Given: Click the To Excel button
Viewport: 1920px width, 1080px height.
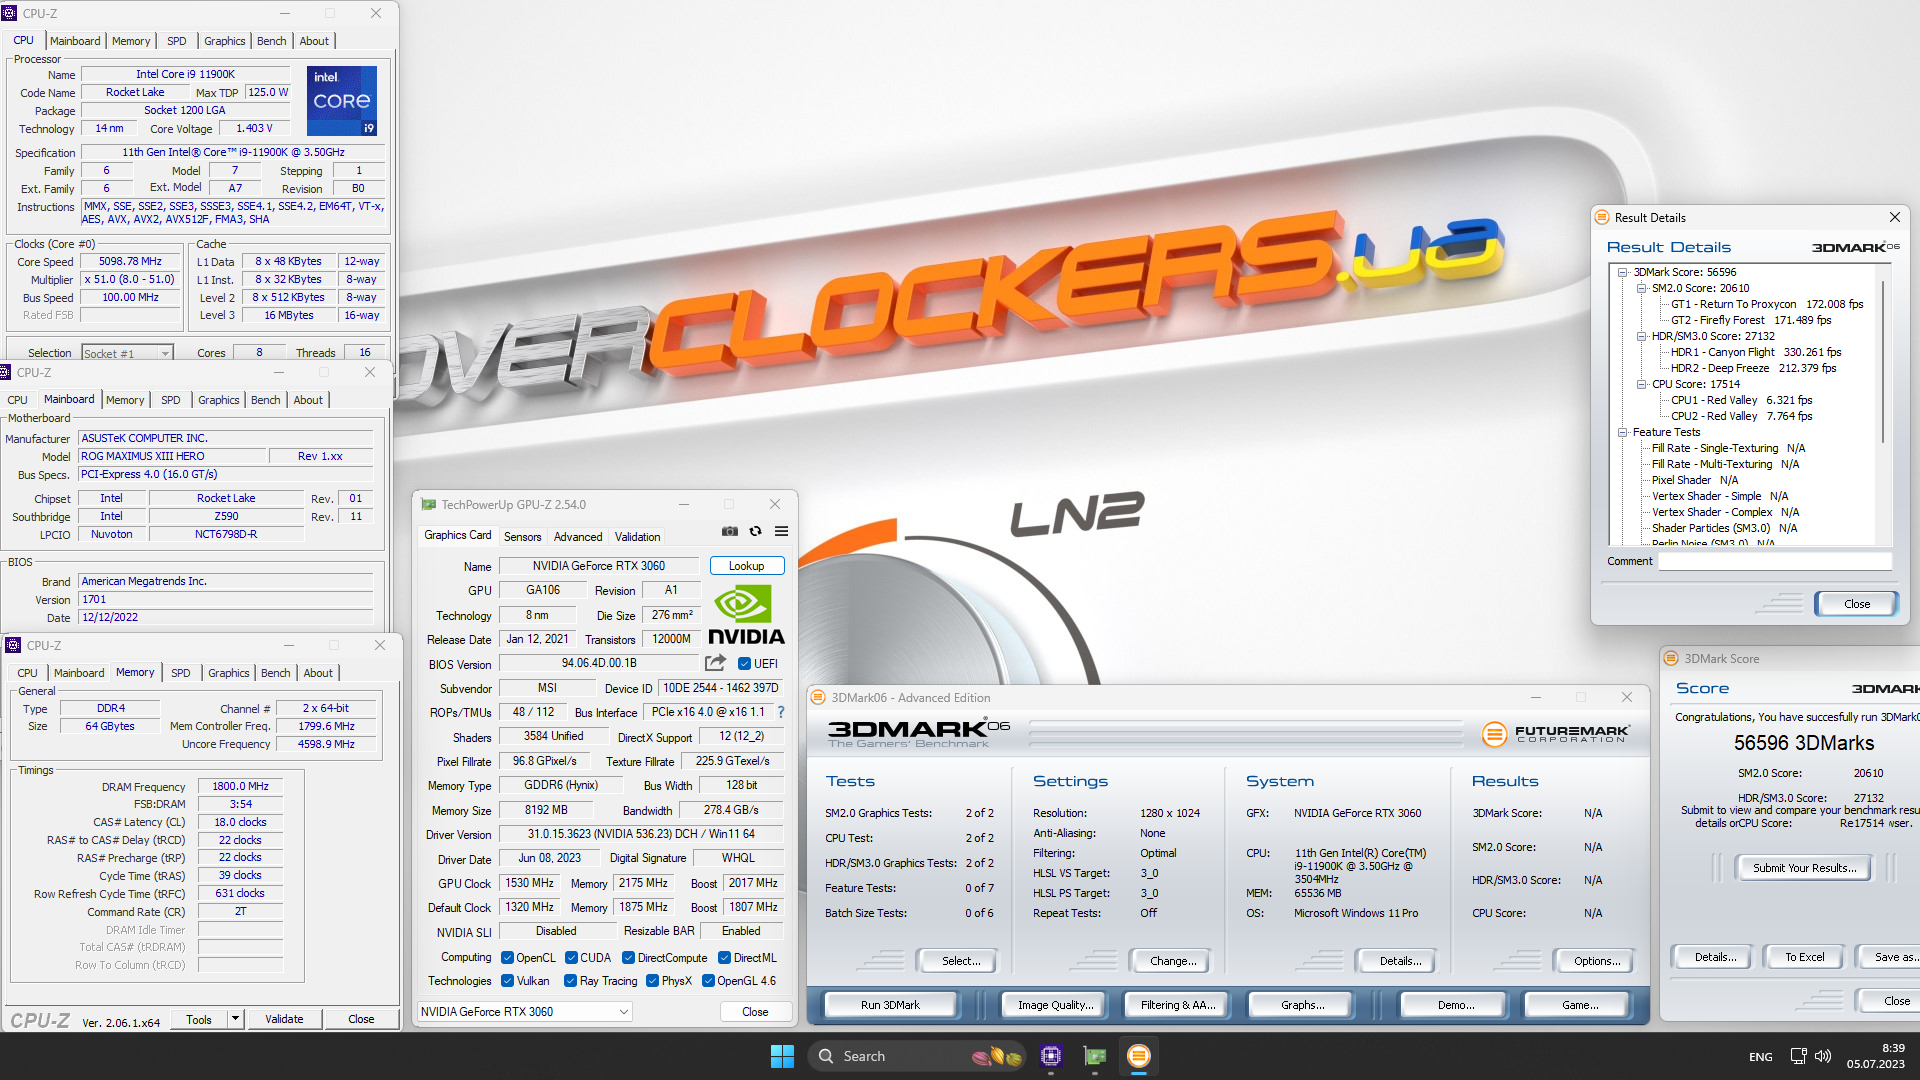Looking at the screenshot, I should (1804, 957).
